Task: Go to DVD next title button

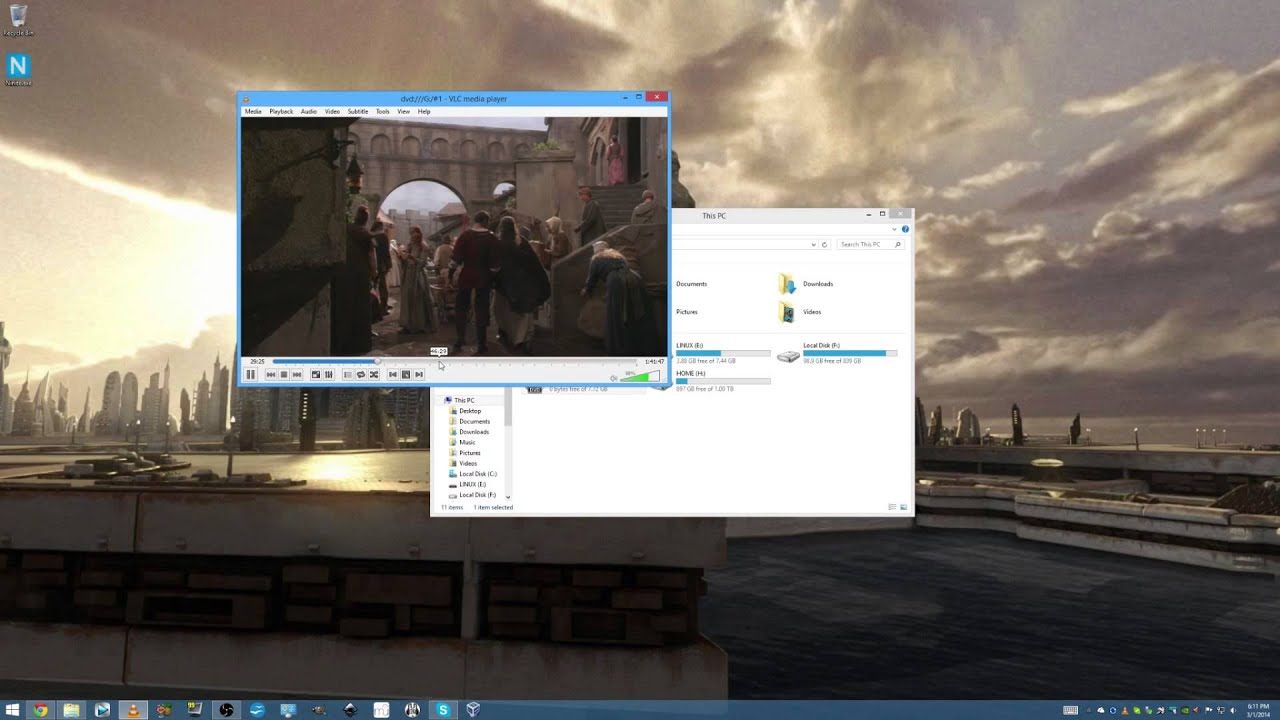Action: (x=419, y=374)
